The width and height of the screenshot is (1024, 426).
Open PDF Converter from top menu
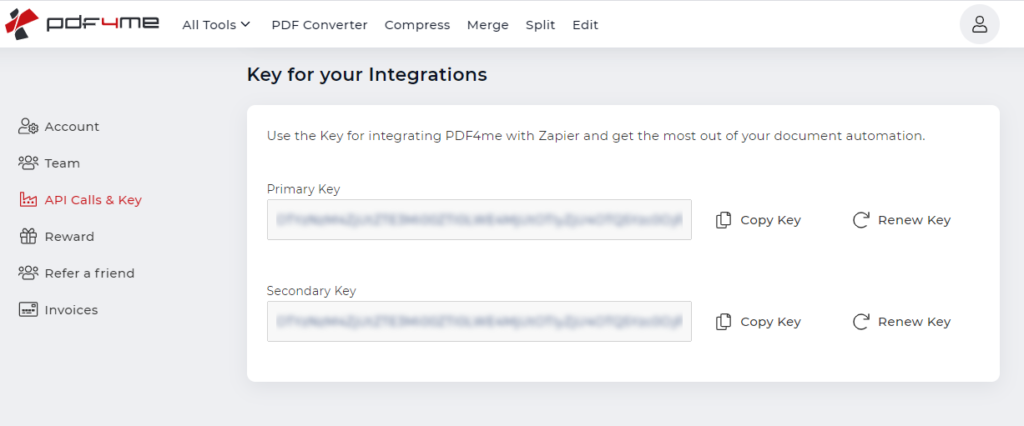coord(319,25)
